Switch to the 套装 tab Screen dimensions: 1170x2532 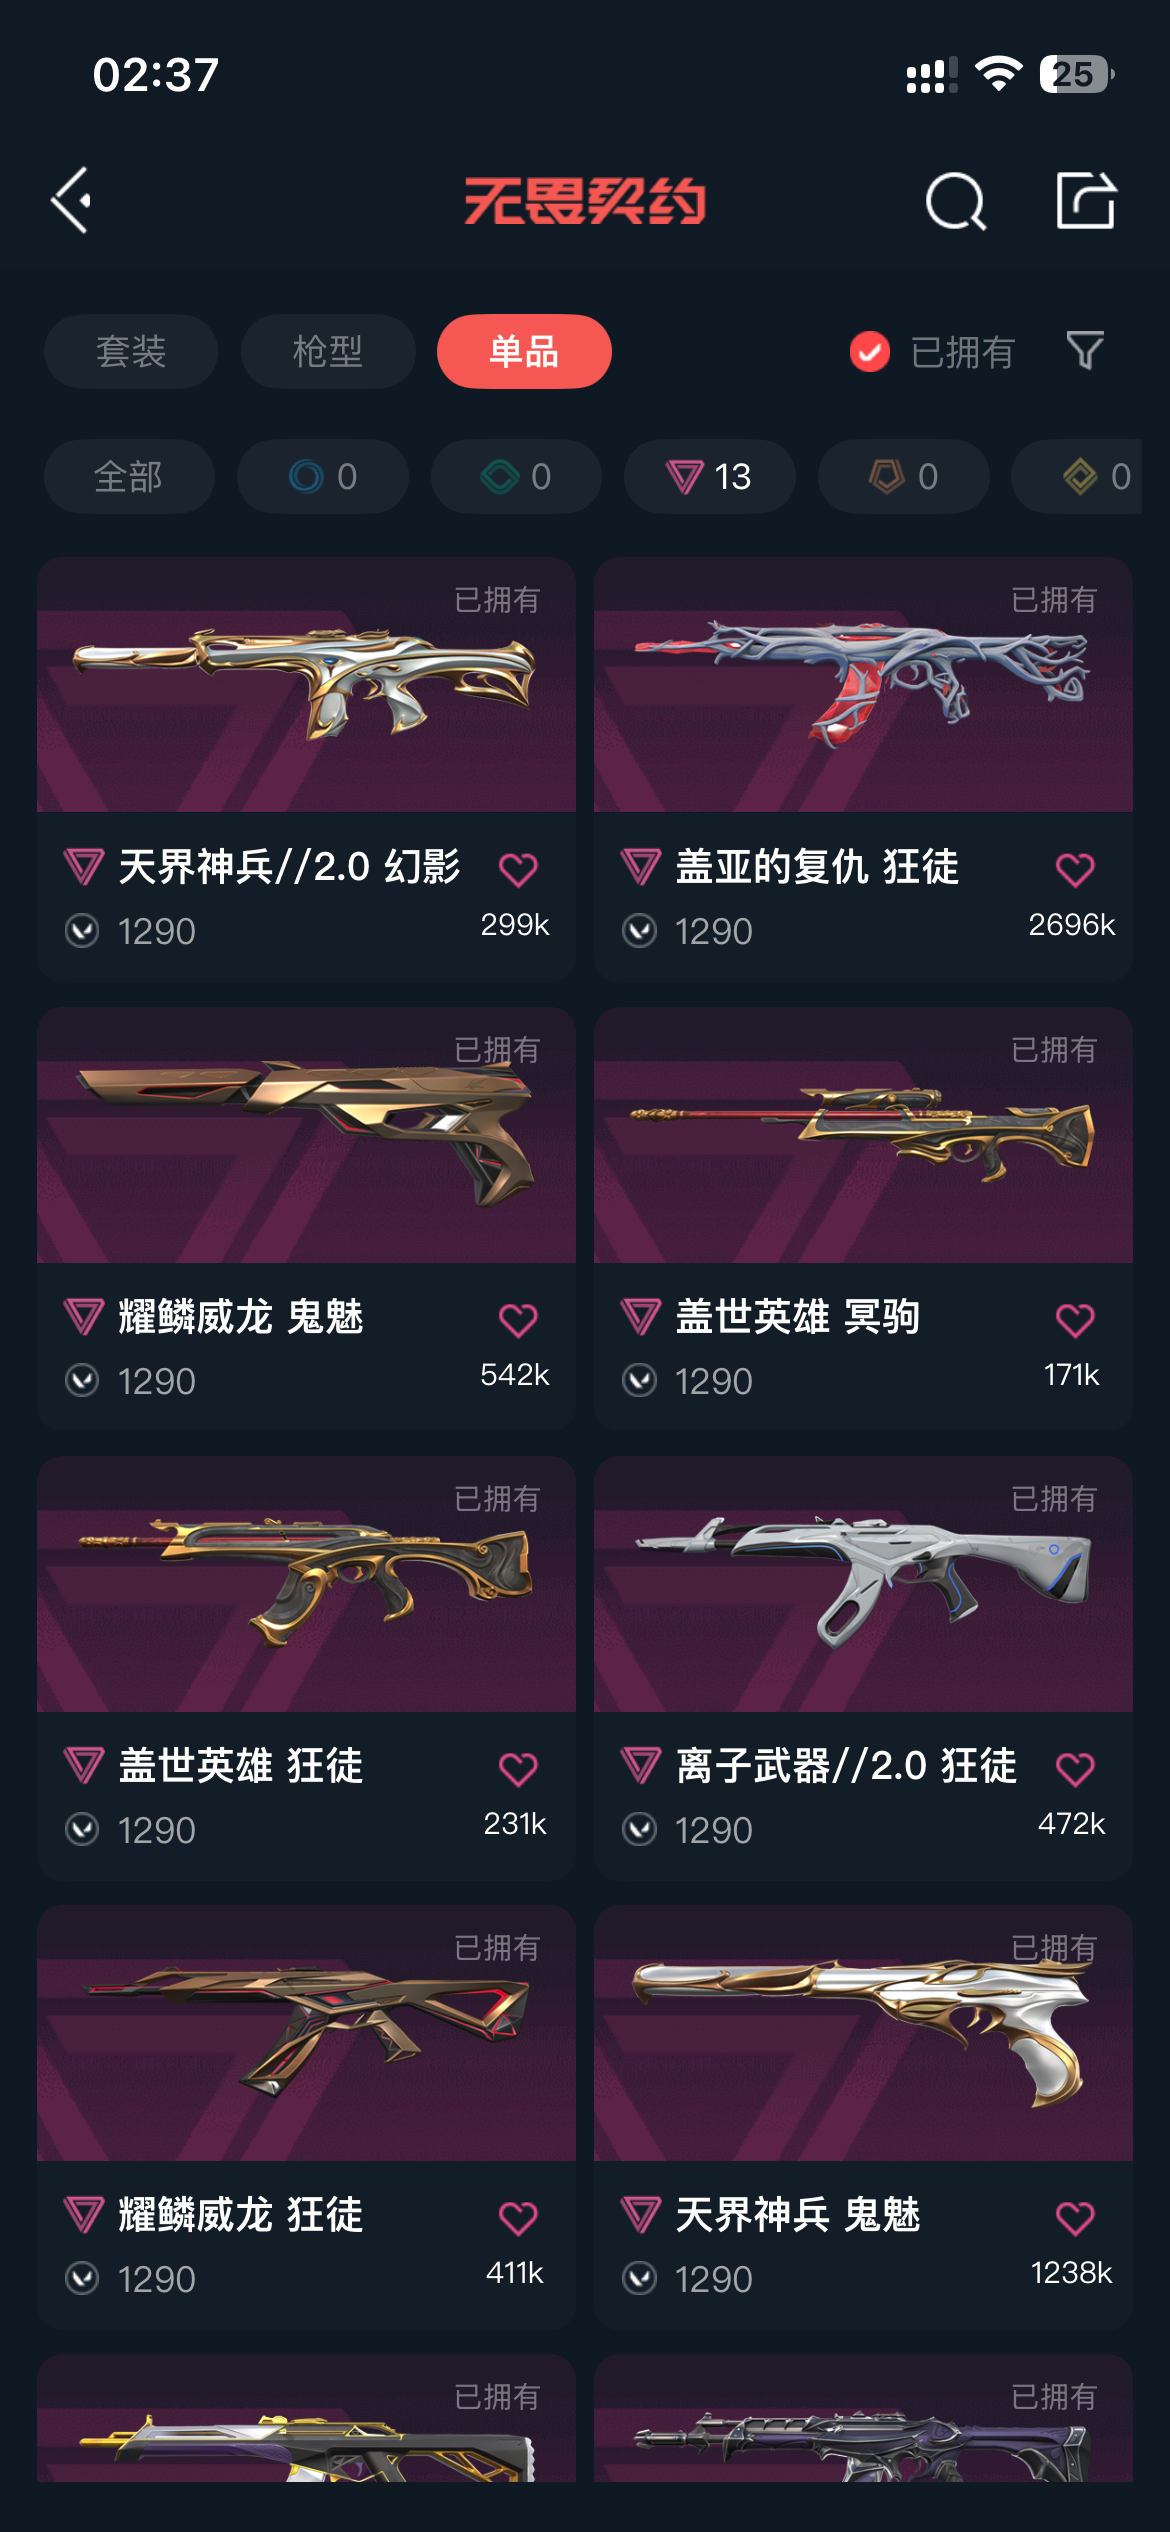[x=131, y=351]
